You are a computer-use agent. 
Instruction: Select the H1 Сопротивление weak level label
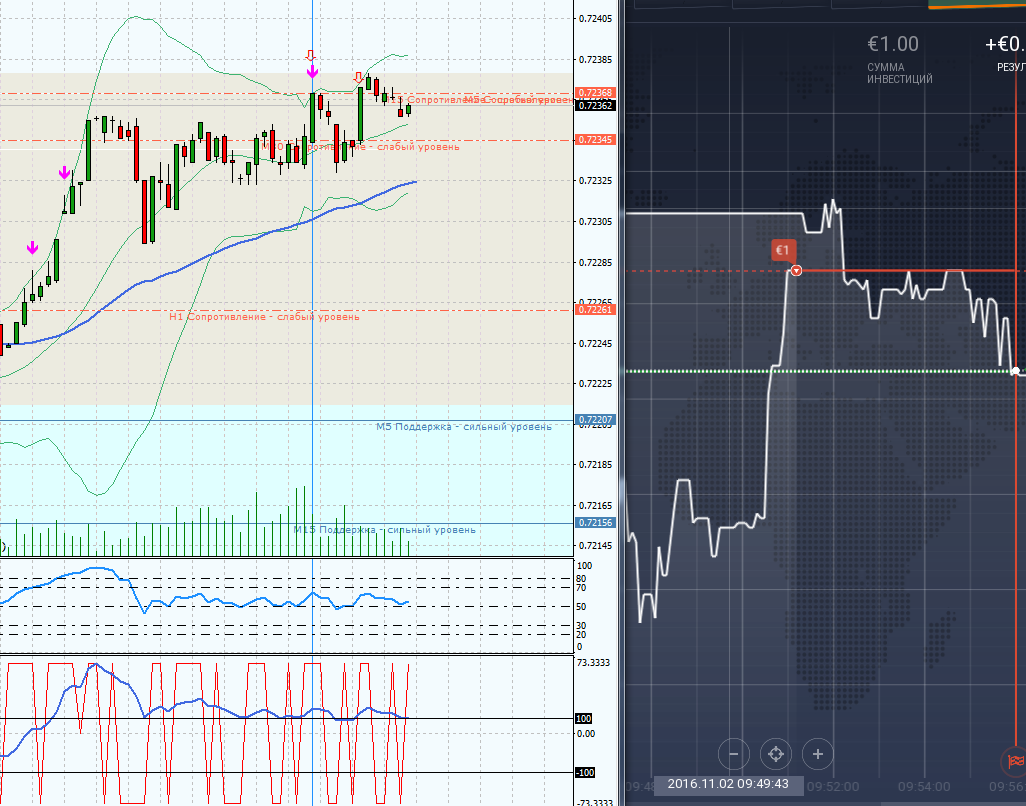[x=264, y=316]
